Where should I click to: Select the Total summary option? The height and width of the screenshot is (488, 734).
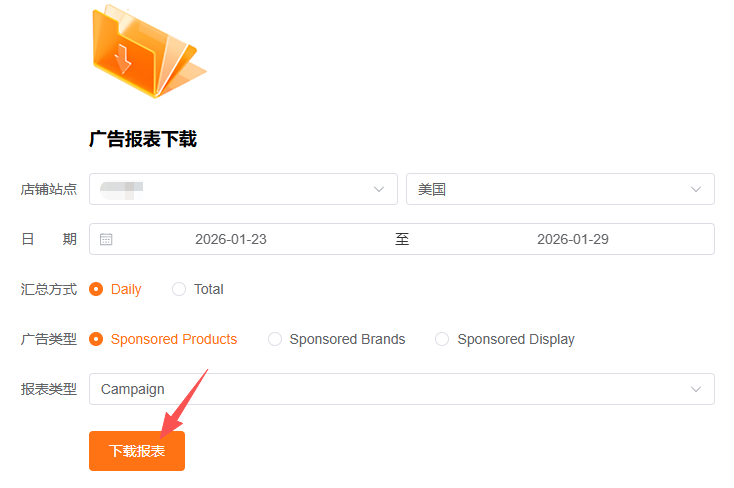(x=180, y=289)
